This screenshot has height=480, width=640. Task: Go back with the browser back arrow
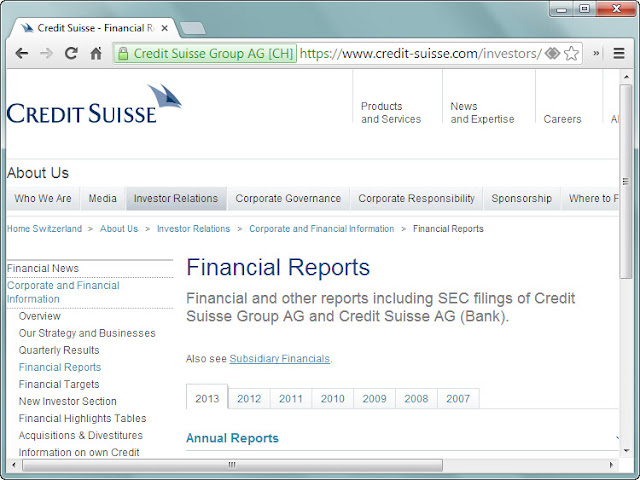21,53
